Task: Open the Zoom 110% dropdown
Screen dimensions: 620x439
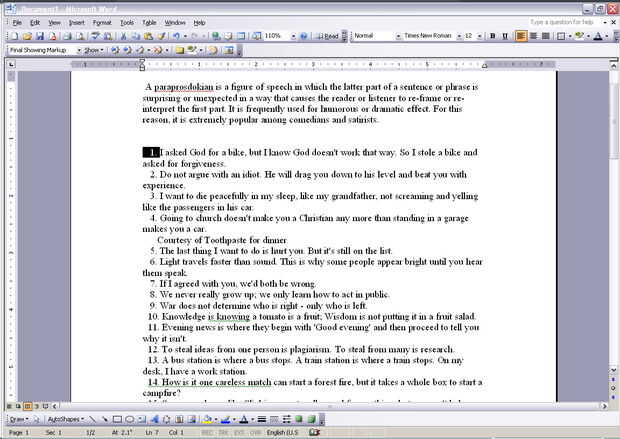Action: [x=293, y=36]
